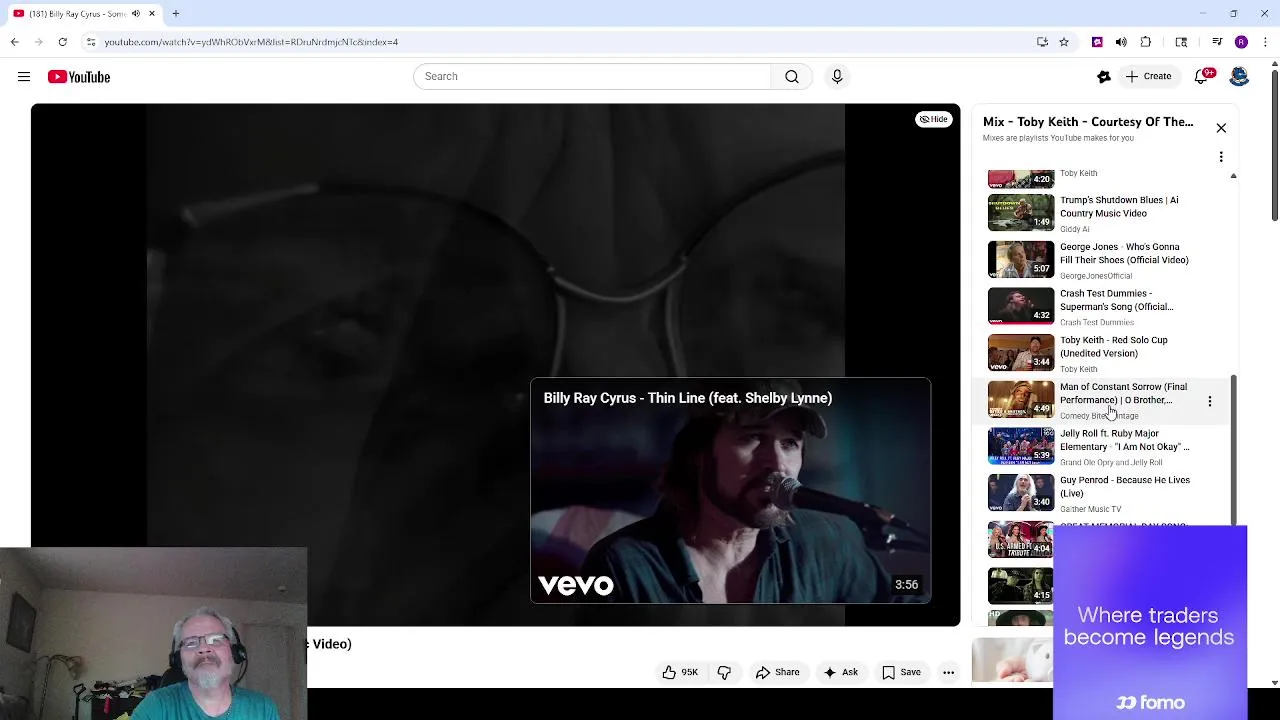Screen dimensions: 1280x720
Task: Share the video
Action: tap(778, 673)
